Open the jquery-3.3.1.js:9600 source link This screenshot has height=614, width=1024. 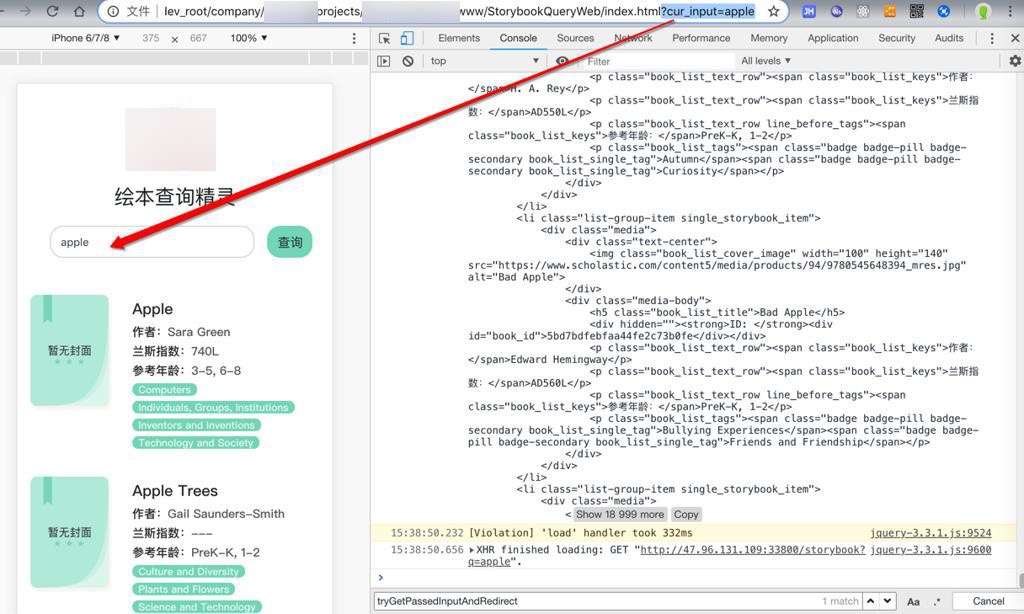point(931,550)
